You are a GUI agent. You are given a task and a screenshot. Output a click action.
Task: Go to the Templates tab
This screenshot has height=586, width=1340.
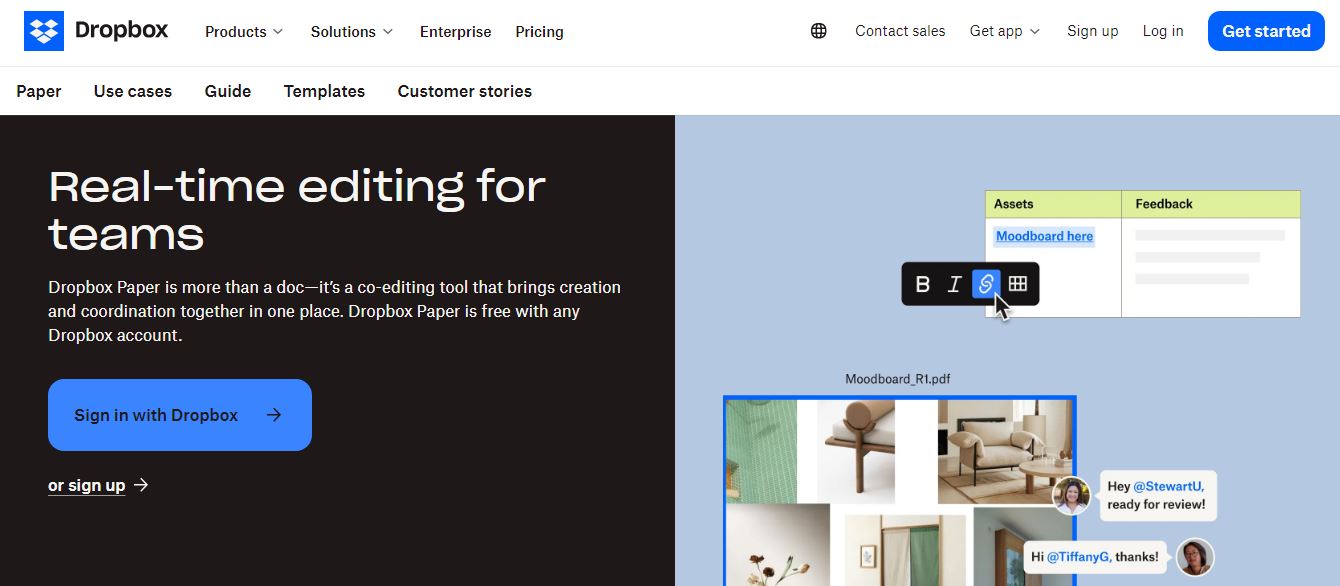tap(324, 91)
